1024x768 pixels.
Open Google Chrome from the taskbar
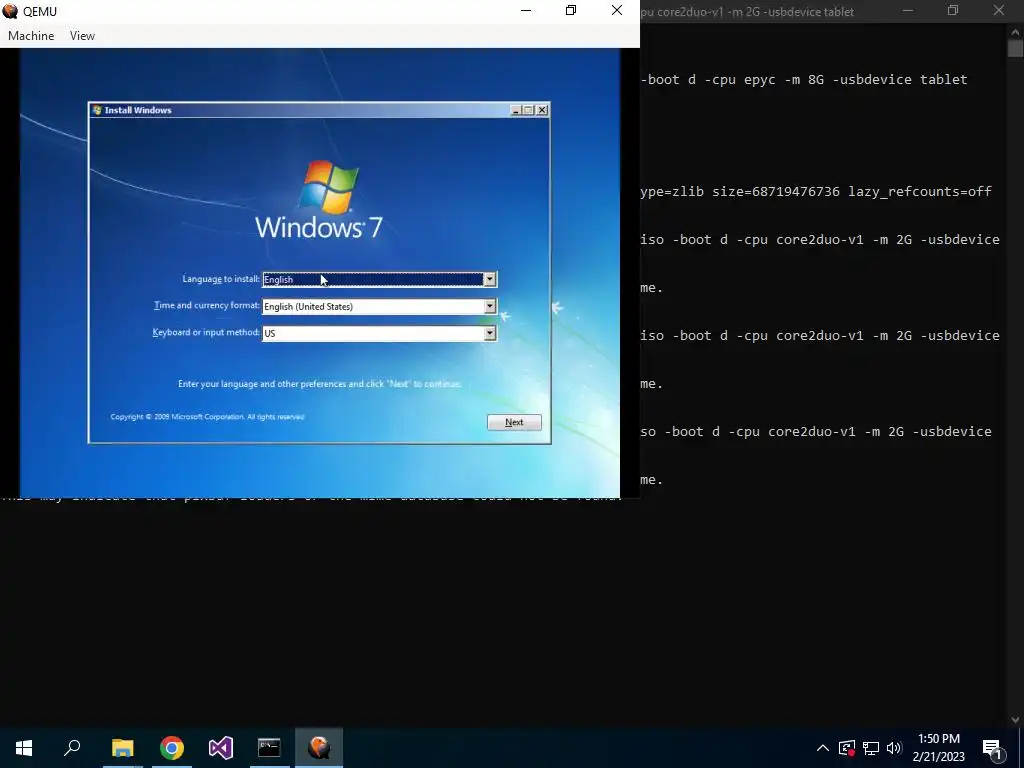[172, 748]
